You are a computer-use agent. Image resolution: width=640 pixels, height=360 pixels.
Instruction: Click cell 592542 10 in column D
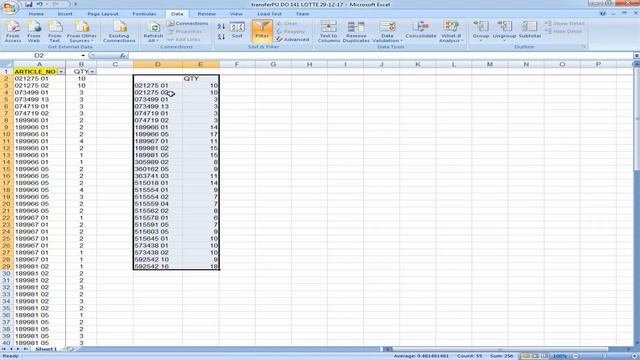[158, 260]
